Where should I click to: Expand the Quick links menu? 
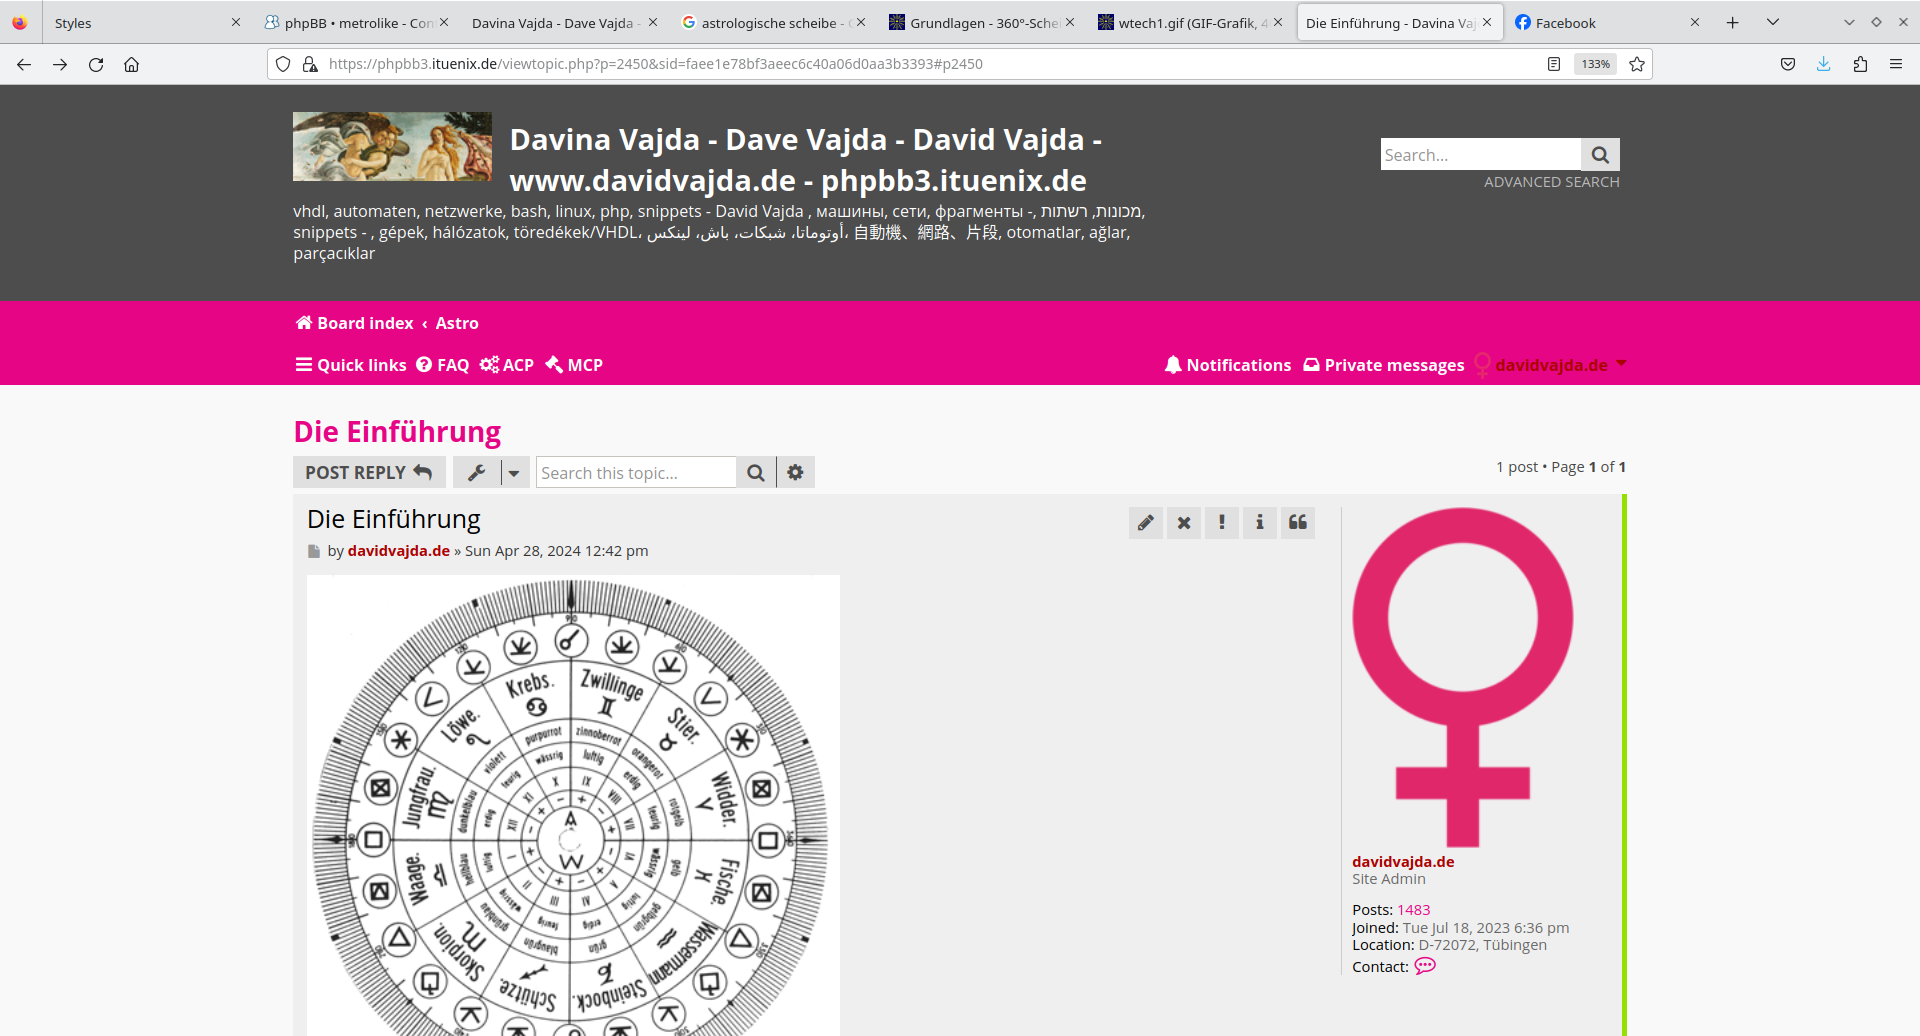click(351, 365)
